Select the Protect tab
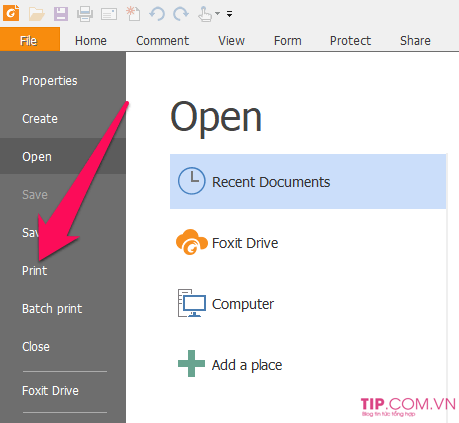Screen dimensions: 459x423 click(x=350, y=41)
